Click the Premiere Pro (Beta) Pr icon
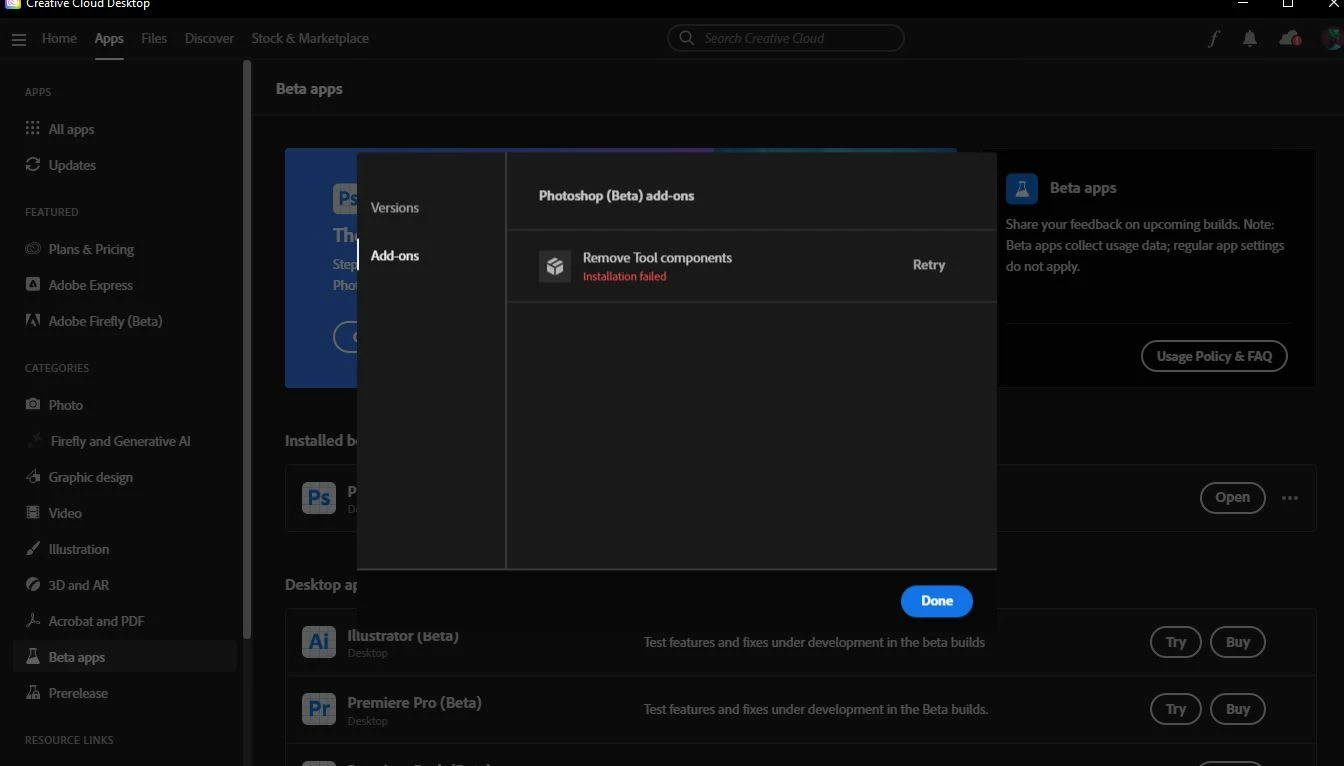This screenshot has width=1344, height=766. (x=319, y=709)
